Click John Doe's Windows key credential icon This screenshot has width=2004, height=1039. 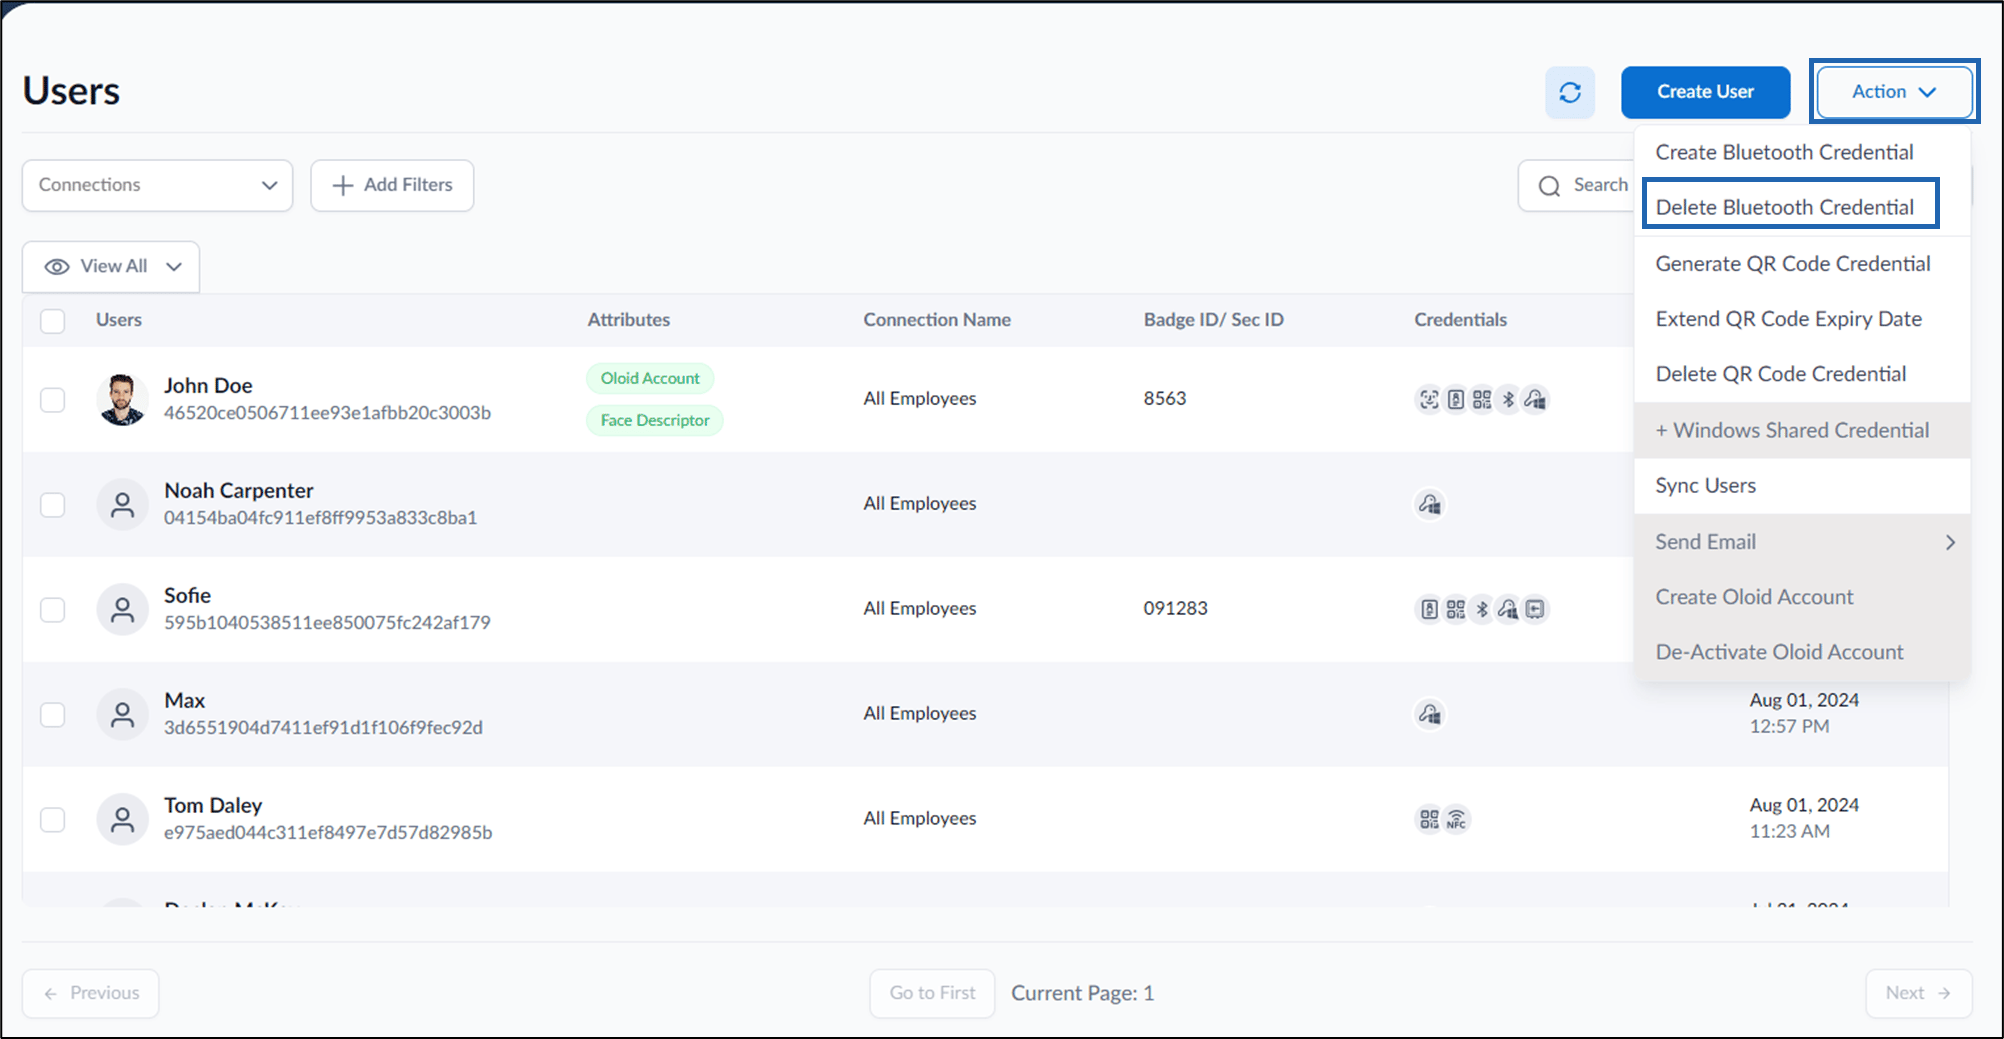tap(1535, 399)
